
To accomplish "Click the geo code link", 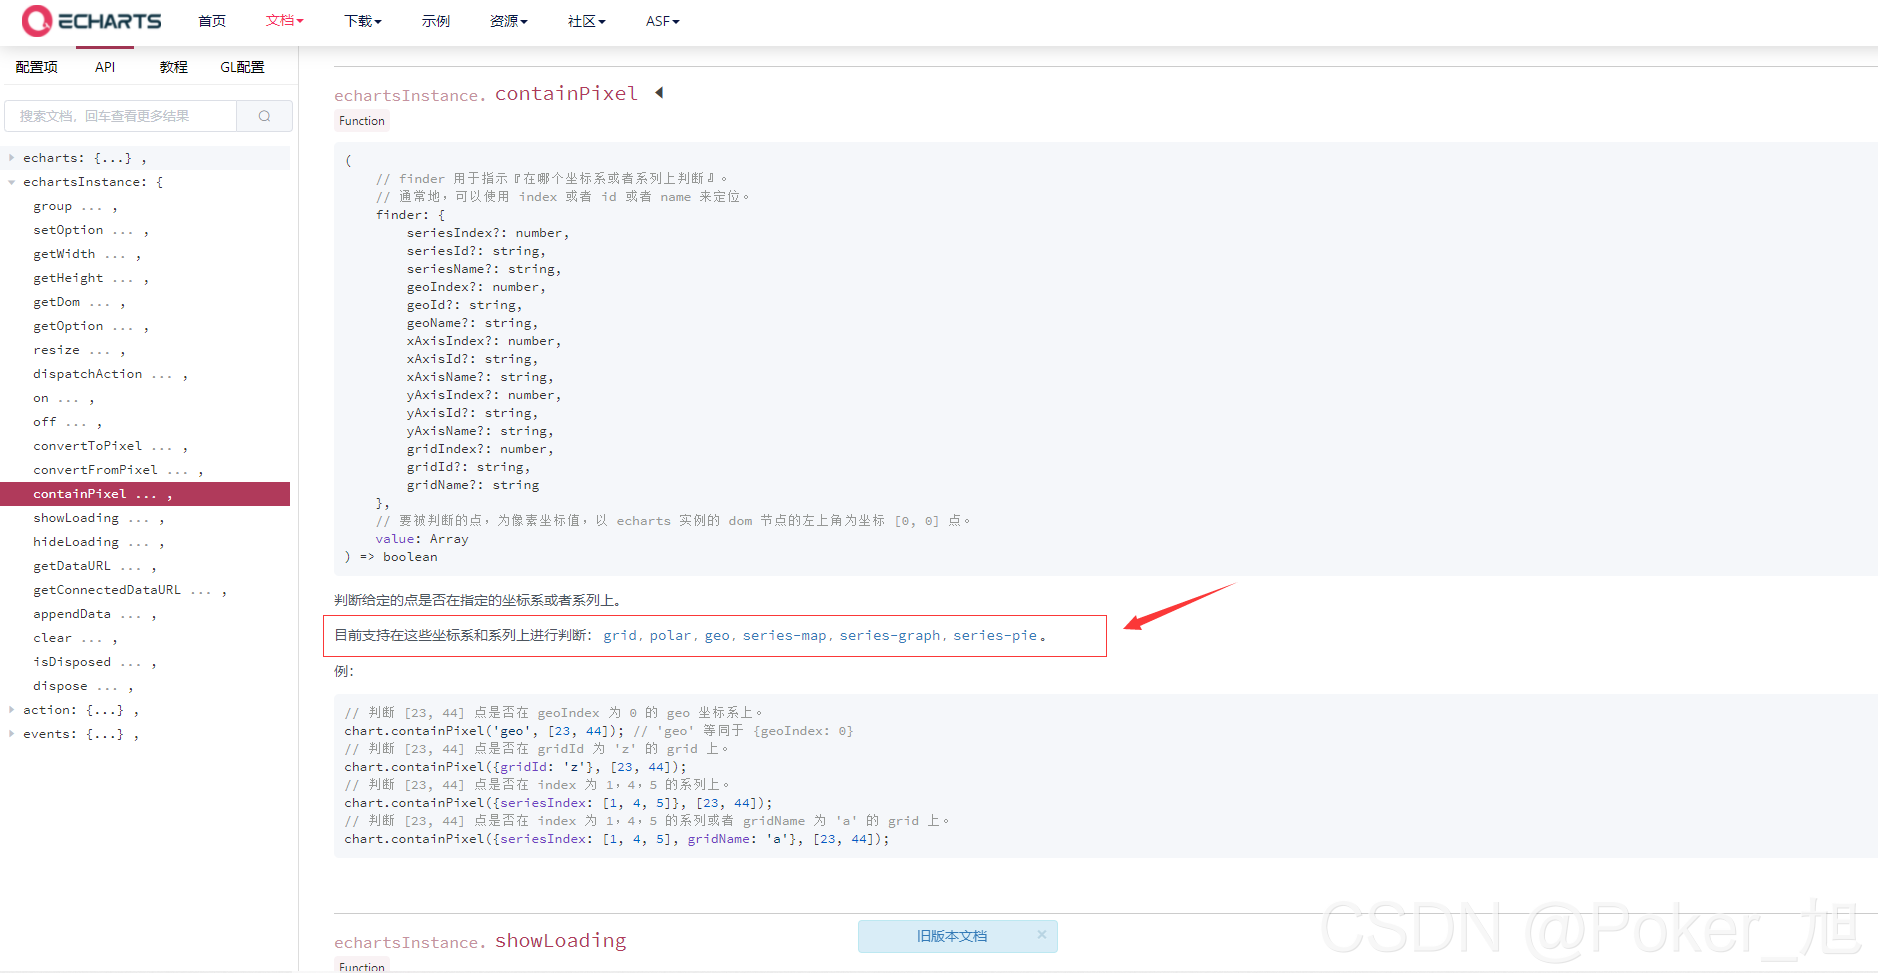I will (x=717, y=636).
